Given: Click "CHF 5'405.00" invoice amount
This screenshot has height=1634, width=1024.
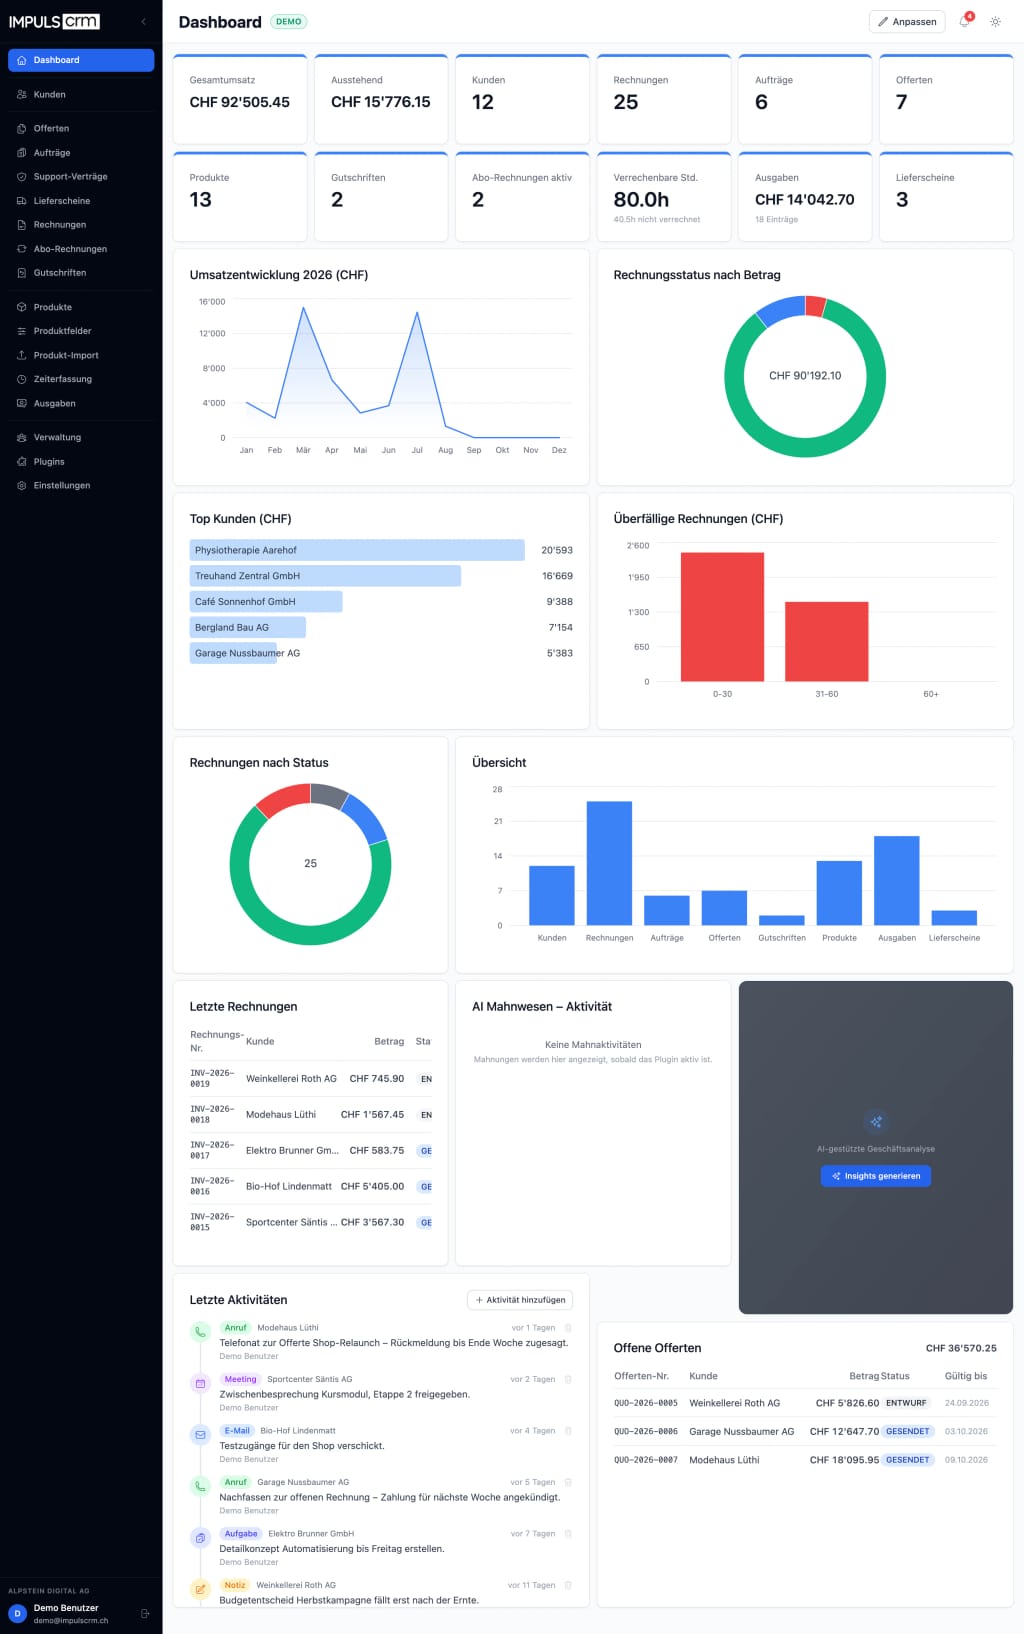Looking at the screenshot, I should 372,1187.
